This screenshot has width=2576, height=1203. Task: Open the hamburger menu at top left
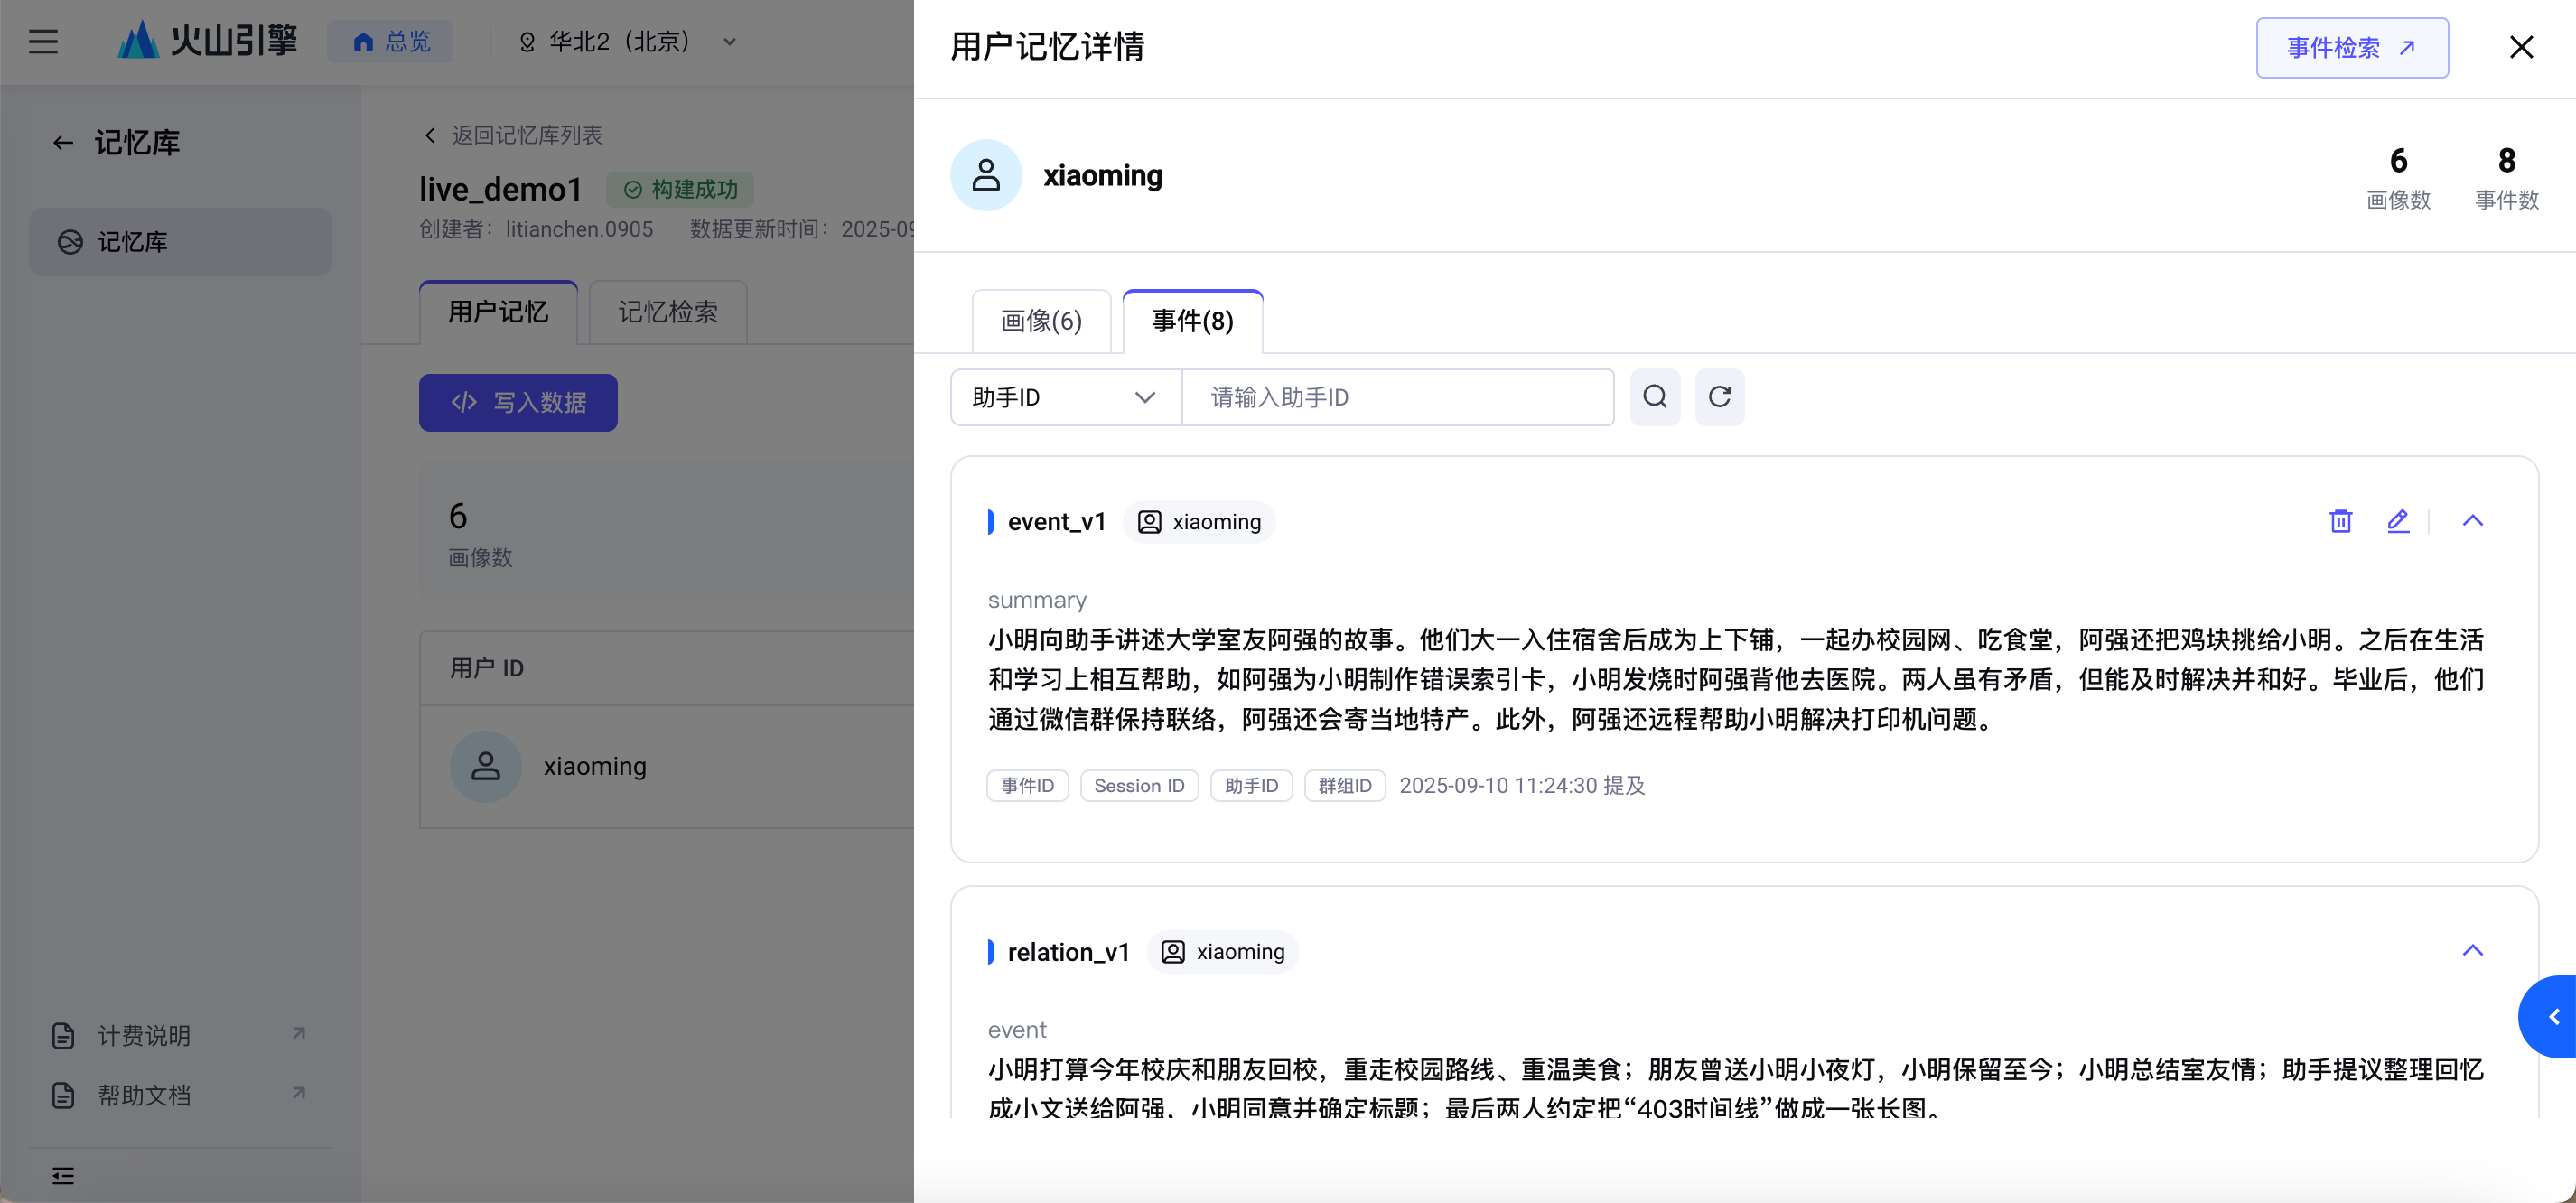(43, 42)
